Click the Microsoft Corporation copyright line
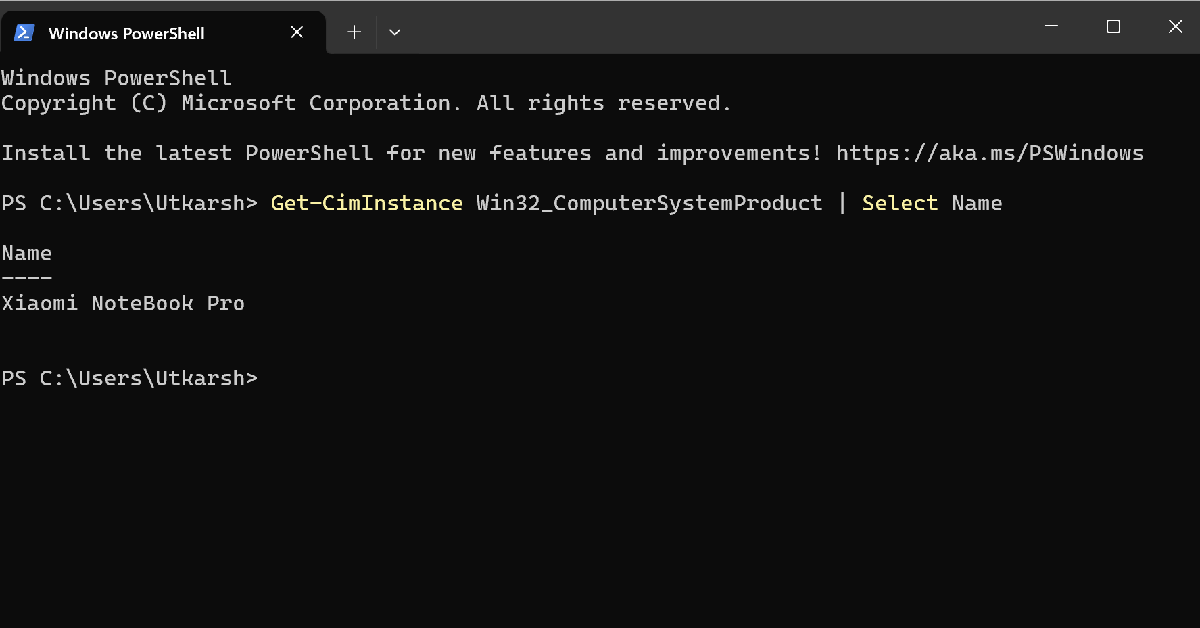The width and height of the screenshot is (1200, 628). click(366, 103)
